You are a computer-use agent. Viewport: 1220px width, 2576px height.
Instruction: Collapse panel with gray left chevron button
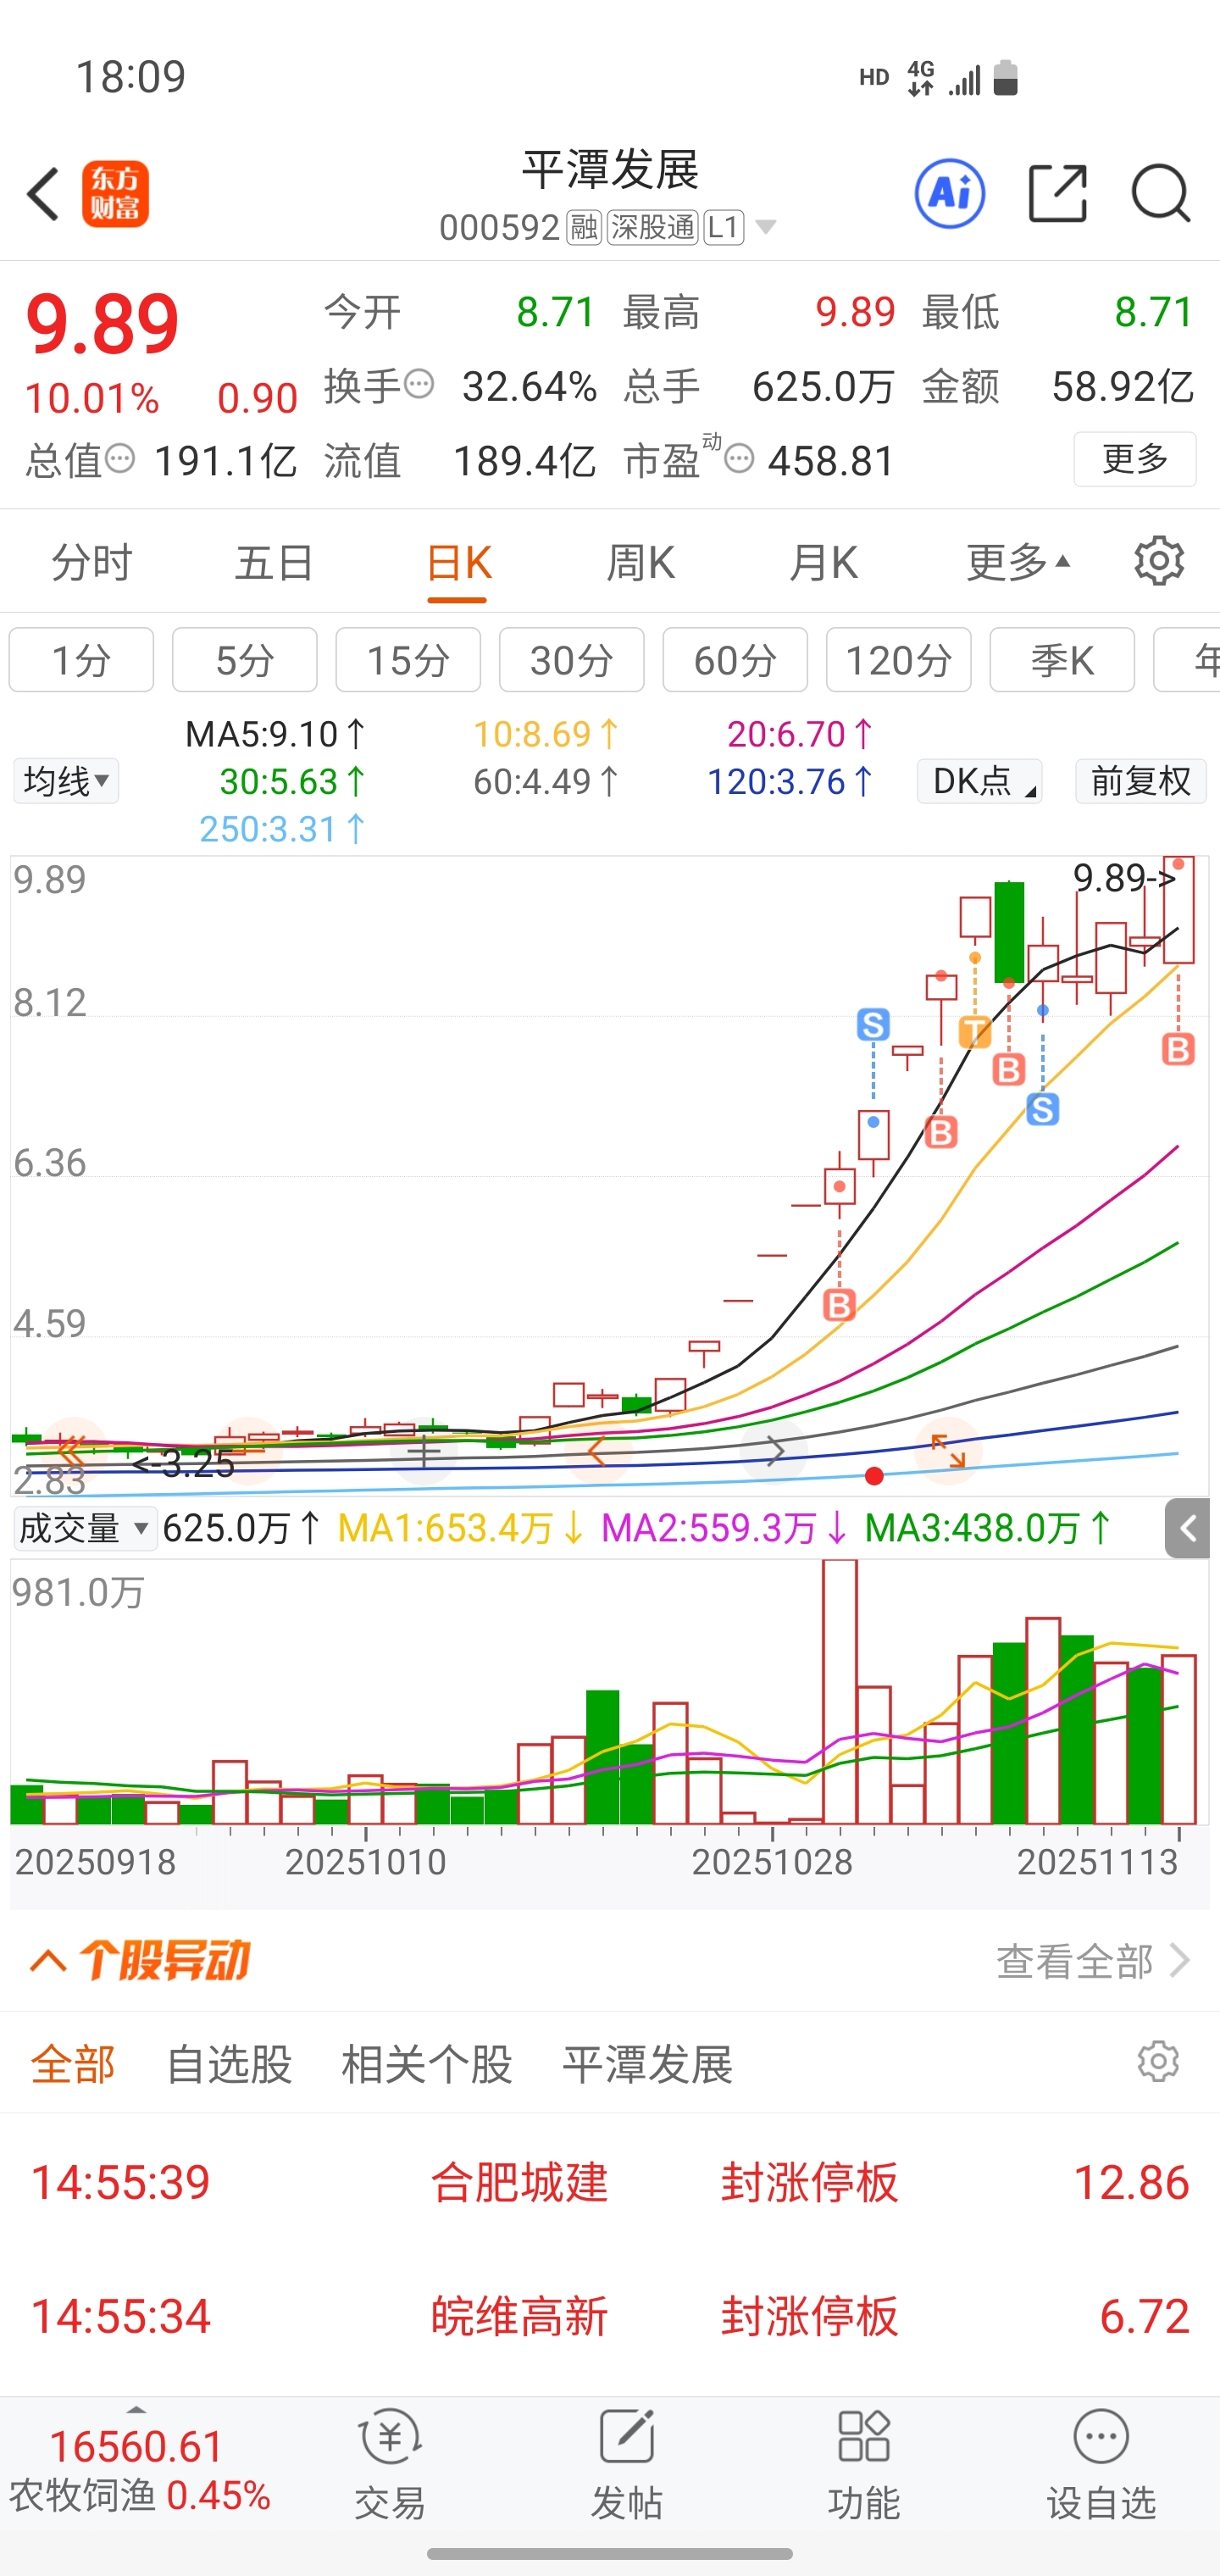(x=1187, y=1527)
